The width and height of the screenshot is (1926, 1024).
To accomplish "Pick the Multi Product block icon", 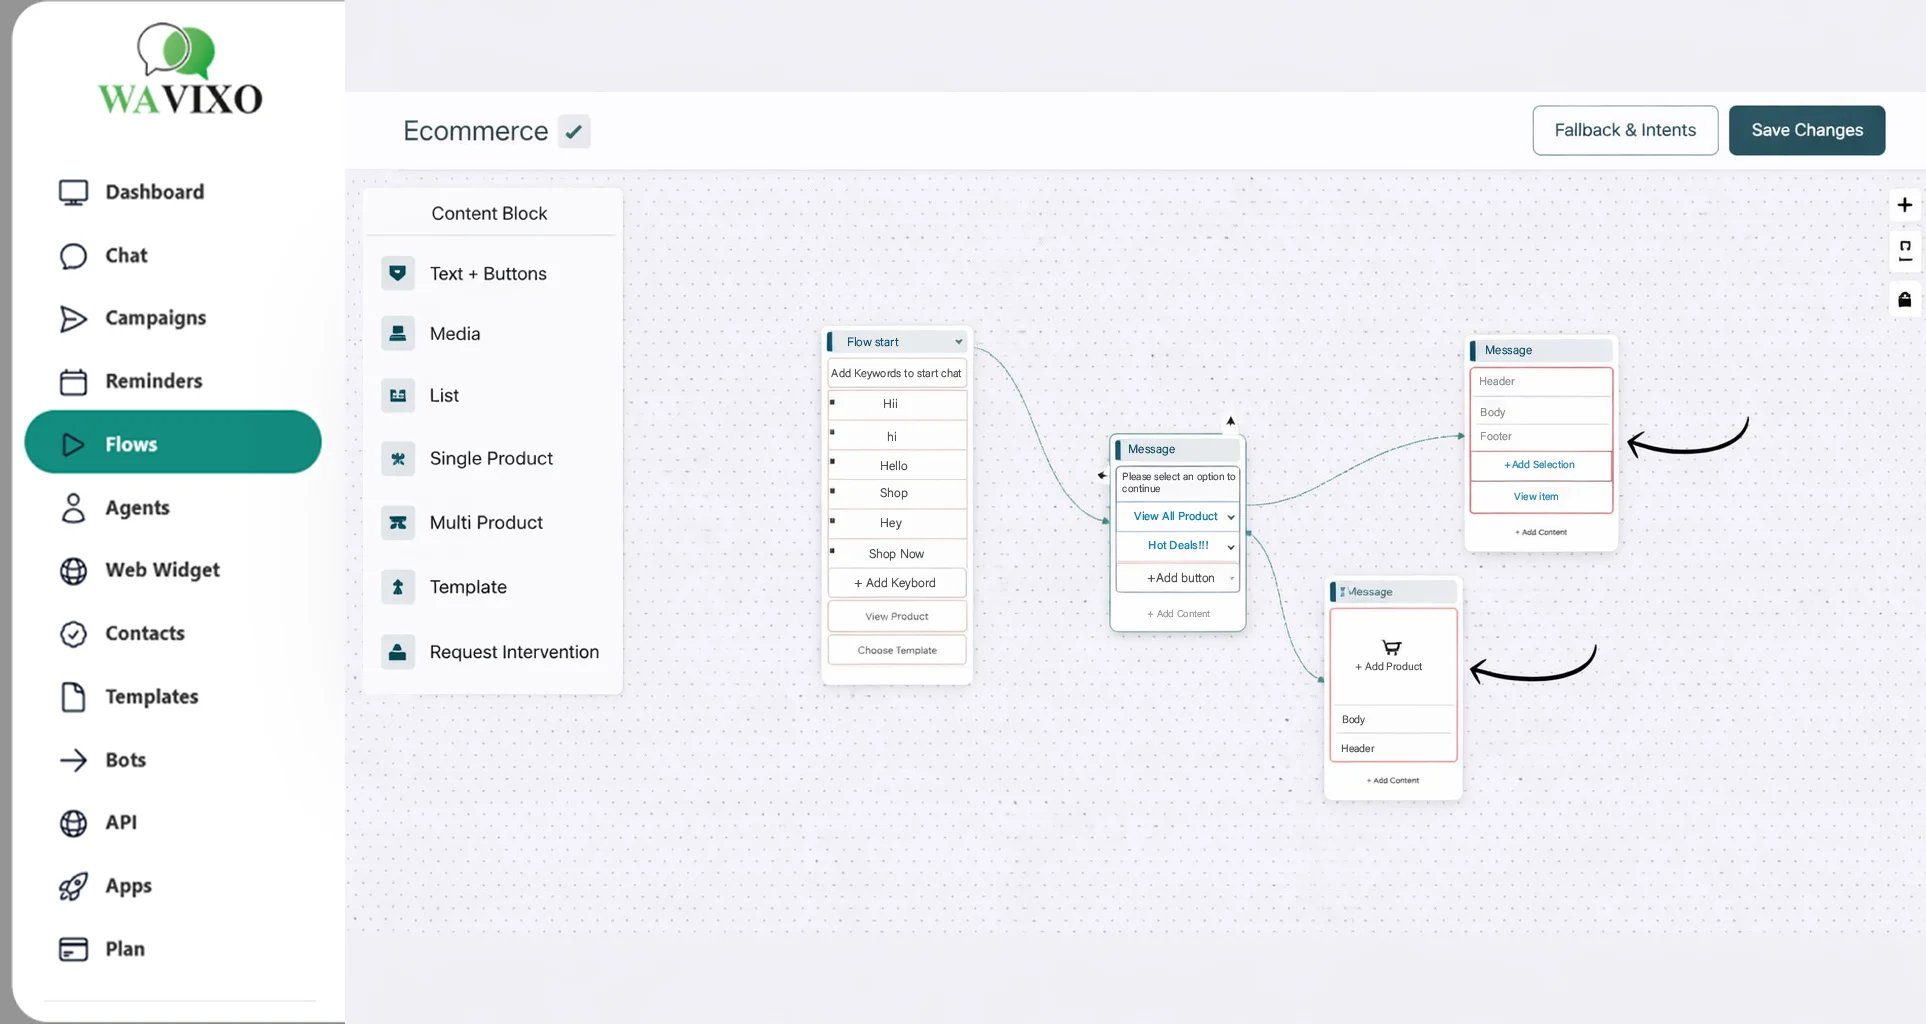I will [397, 523].
